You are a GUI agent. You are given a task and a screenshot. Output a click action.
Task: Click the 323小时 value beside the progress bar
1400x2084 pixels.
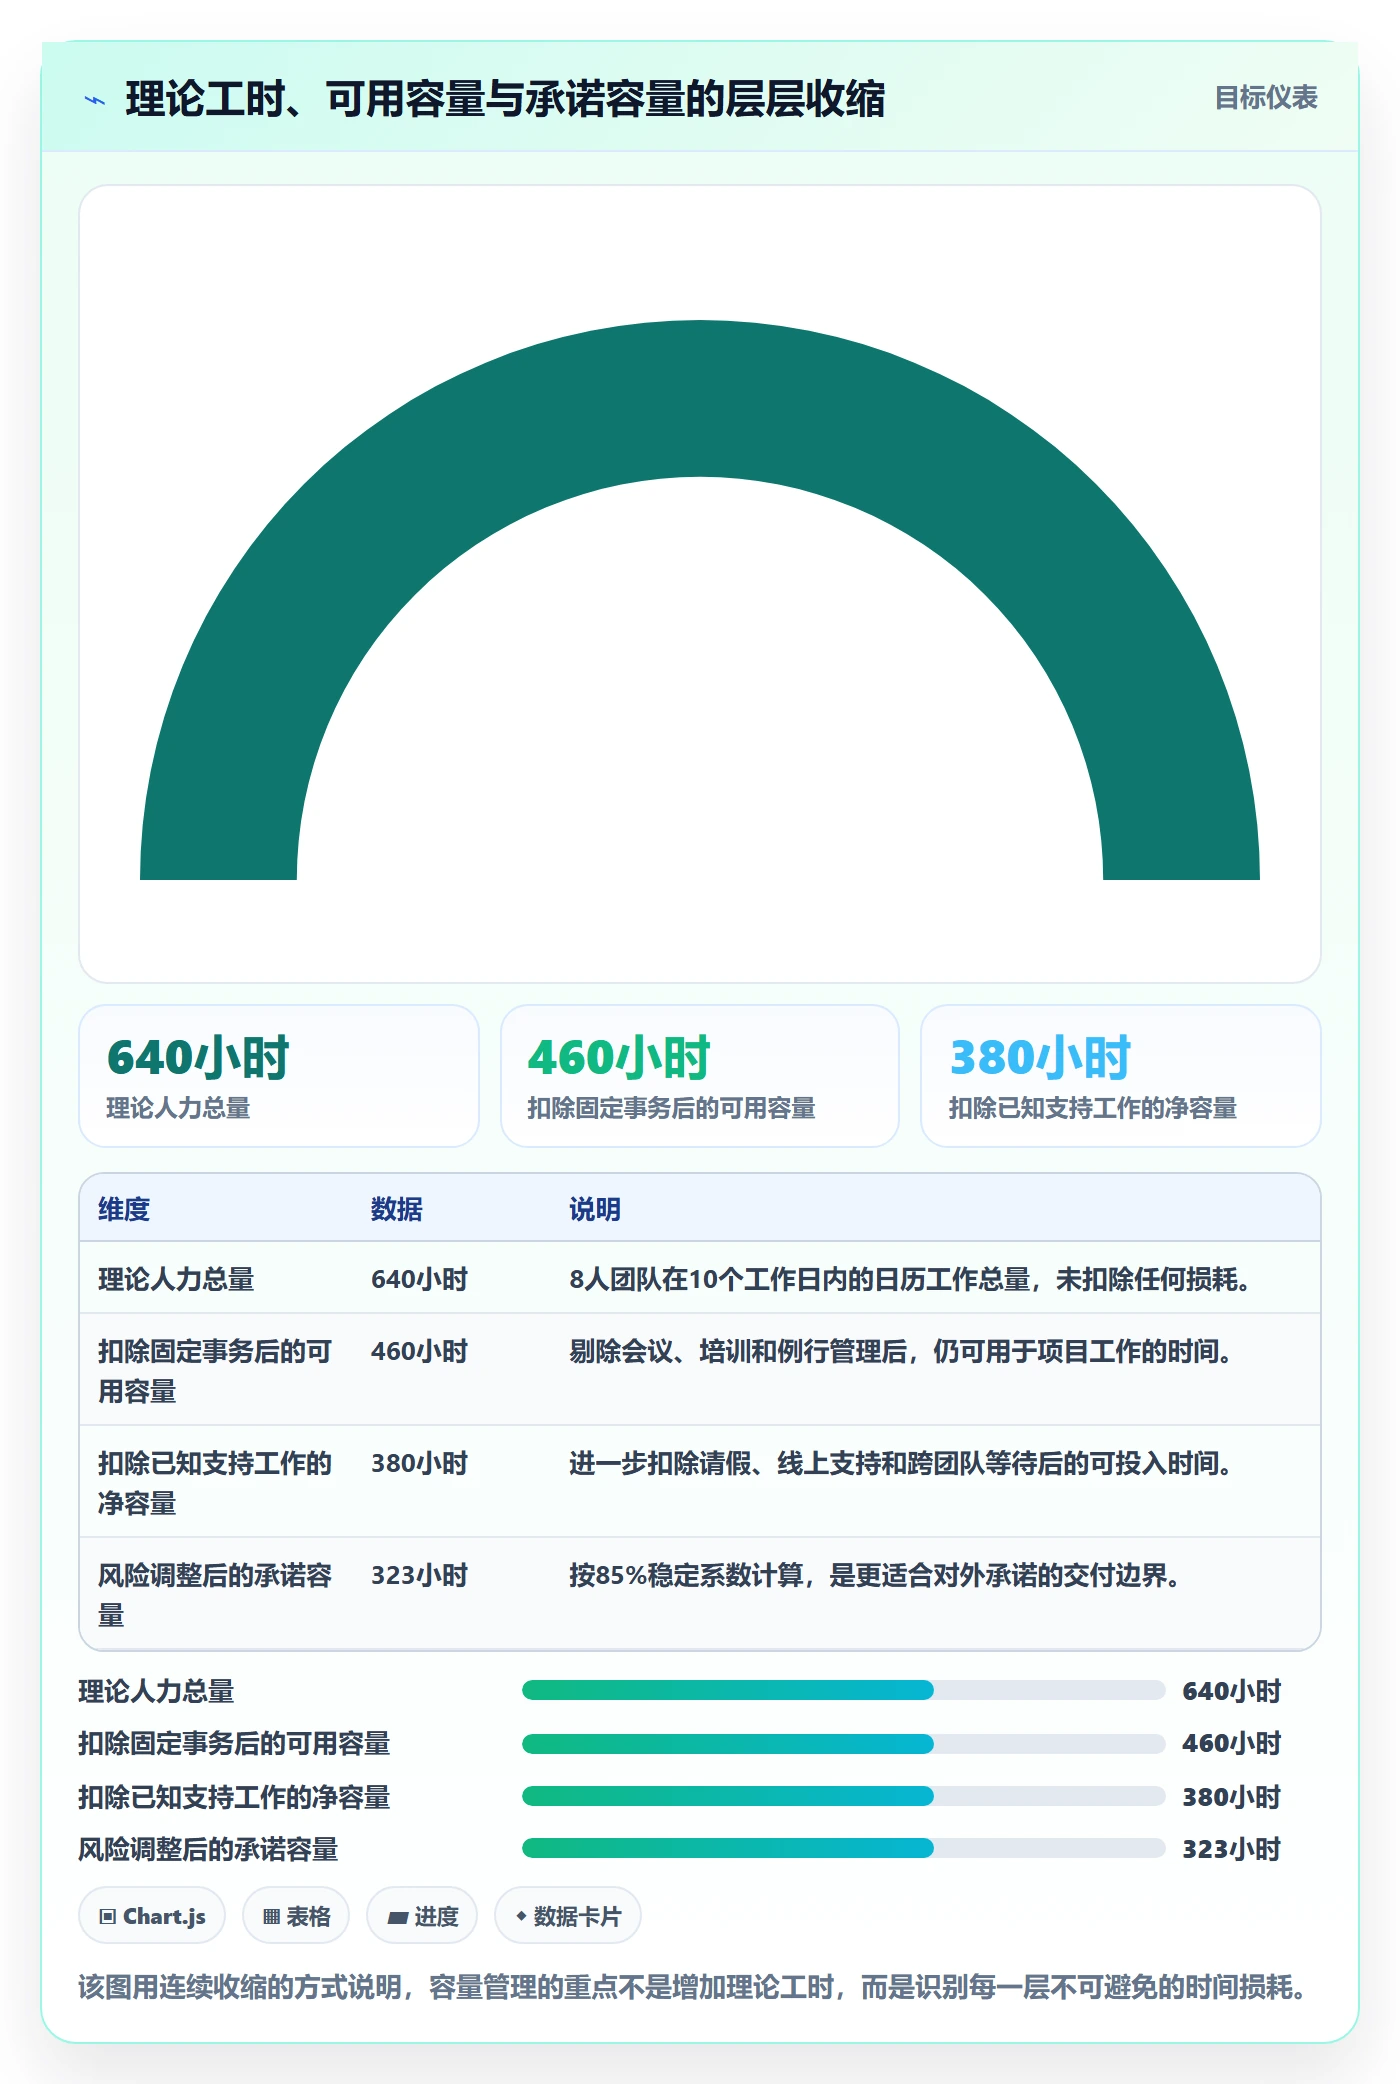tap(1231, 1849)
